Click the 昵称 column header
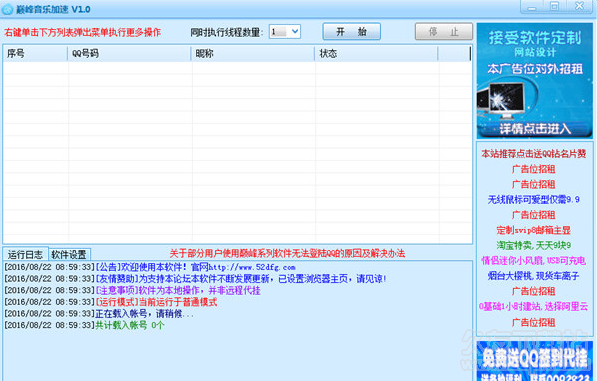Screen dimensions: 597x381 pyautogui.click(x=253, y=54)
